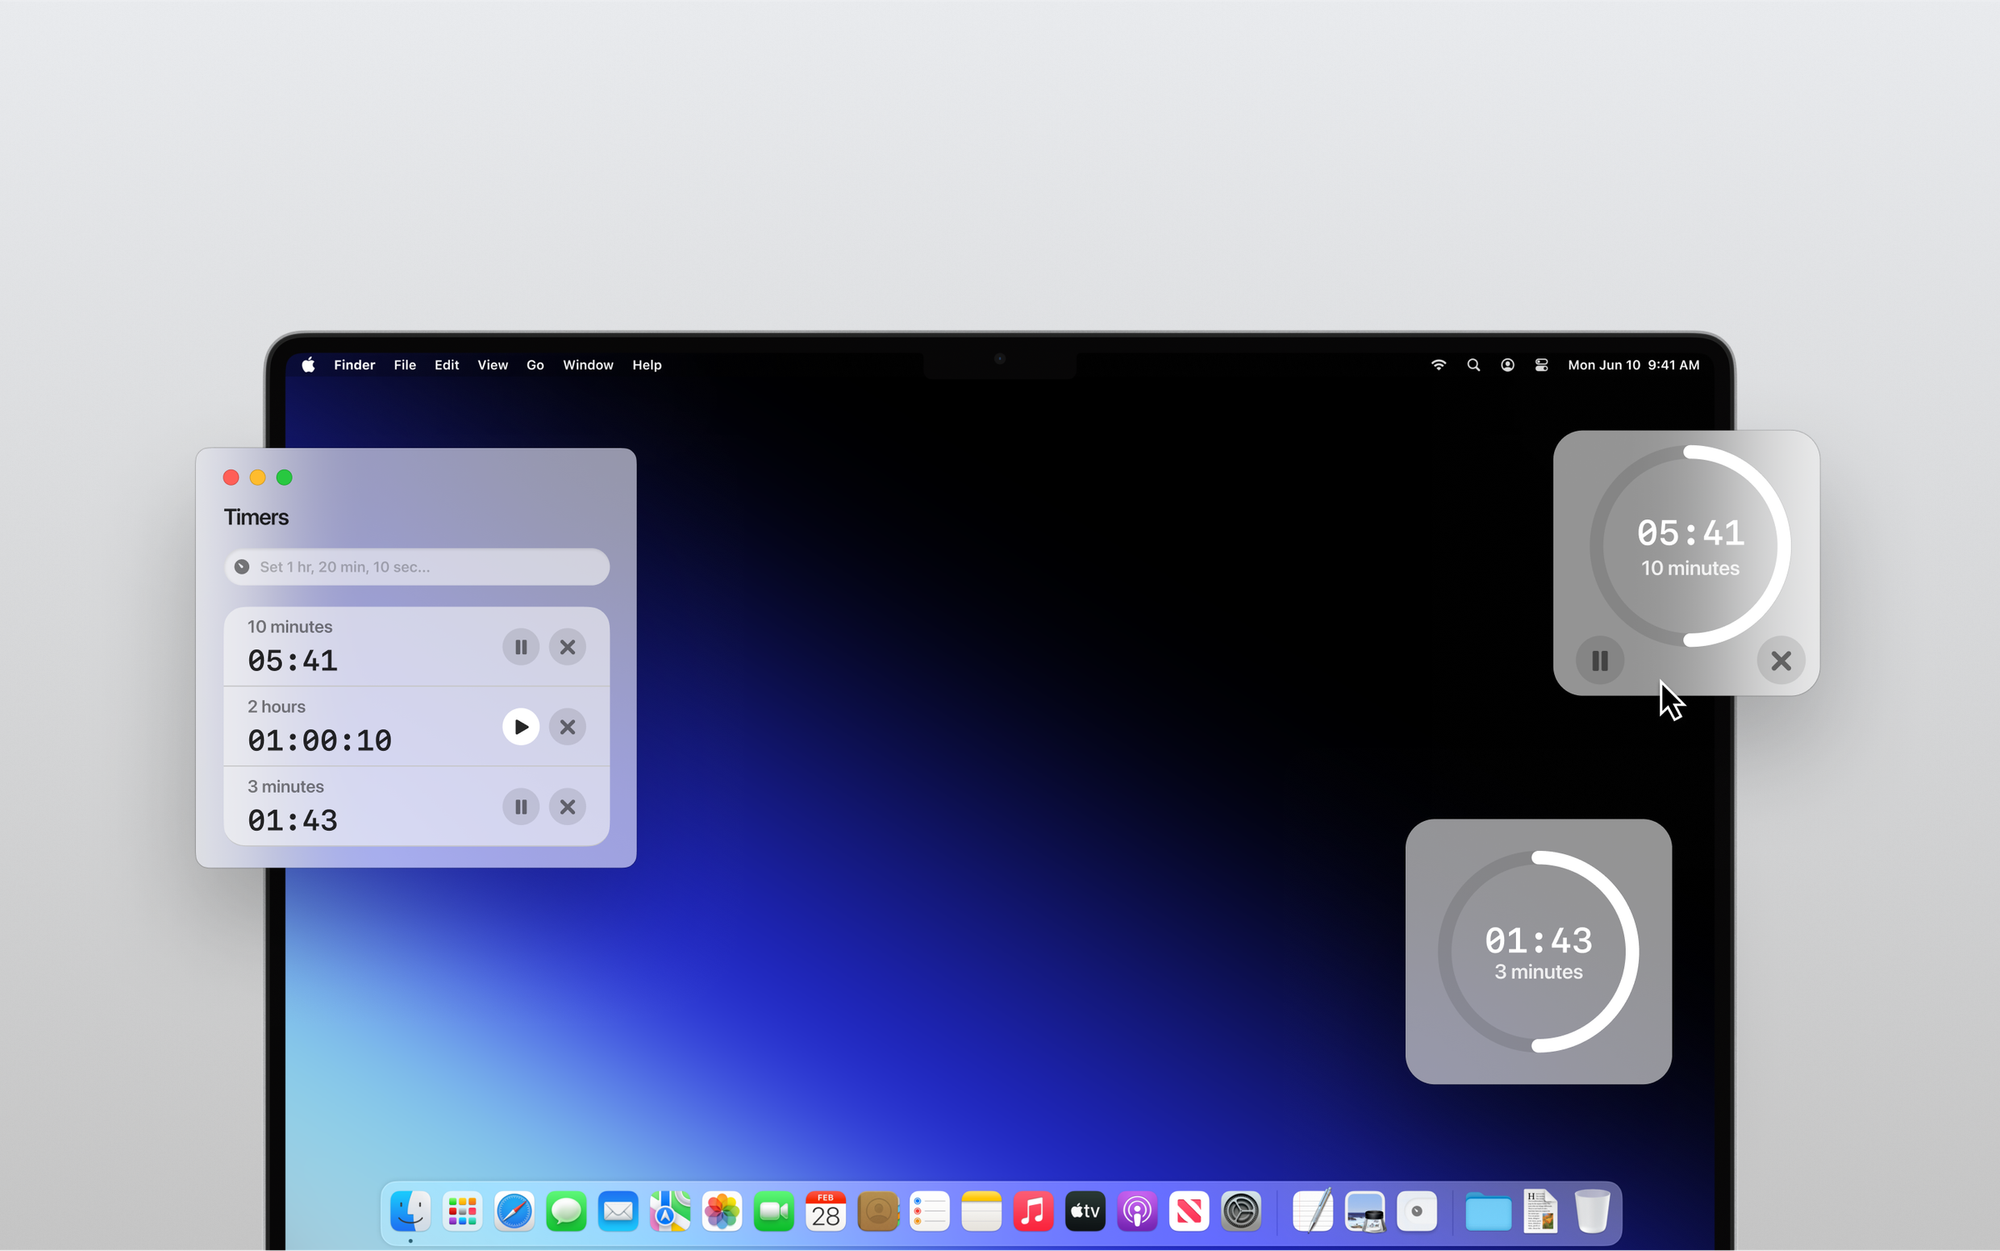
Task: Click the timer duration input field
Action: (417, 567)
